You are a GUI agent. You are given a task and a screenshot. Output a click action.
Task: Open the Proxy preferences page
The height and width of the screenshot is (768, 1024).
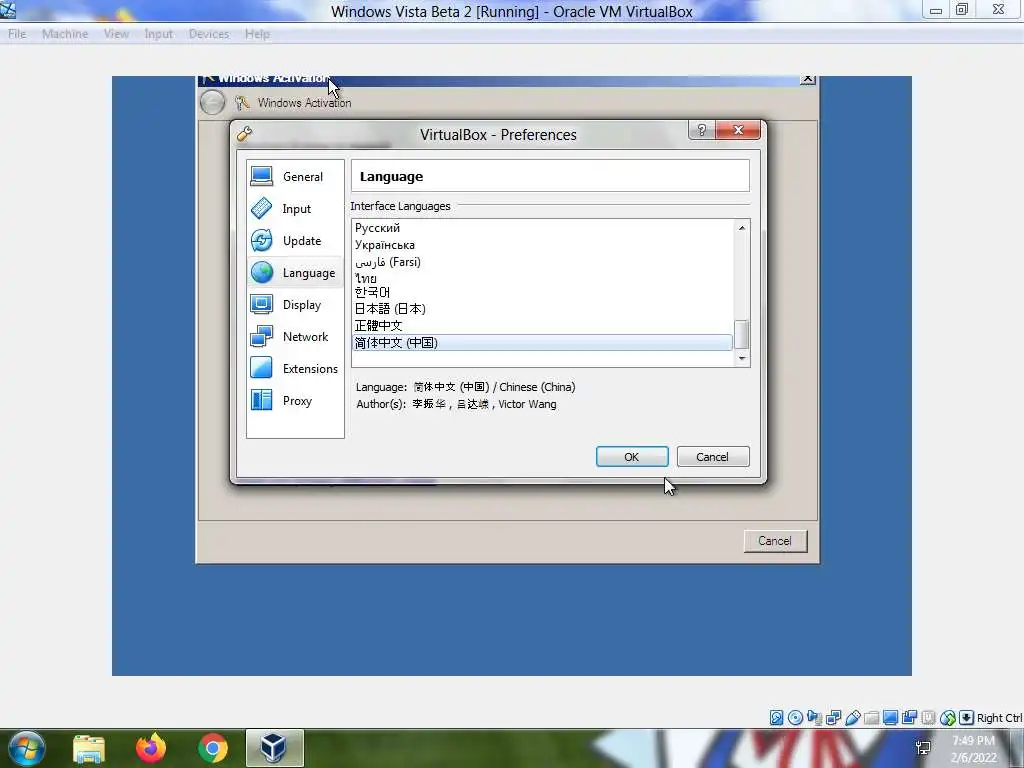click(295, 400)
